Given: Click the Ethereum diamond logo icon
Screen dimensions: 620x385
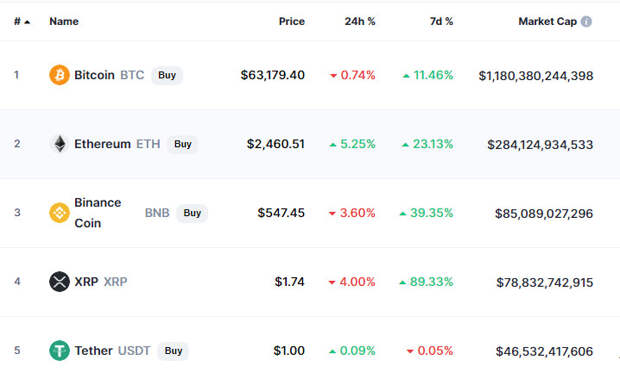Looking at the screenshot, I should point(60,143).
